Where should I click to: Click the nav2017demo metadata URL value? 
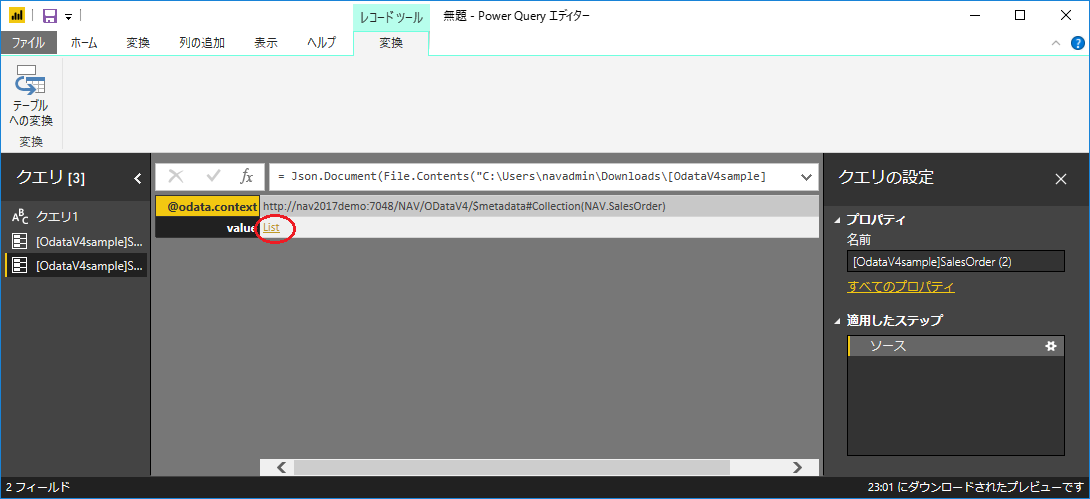464,206
